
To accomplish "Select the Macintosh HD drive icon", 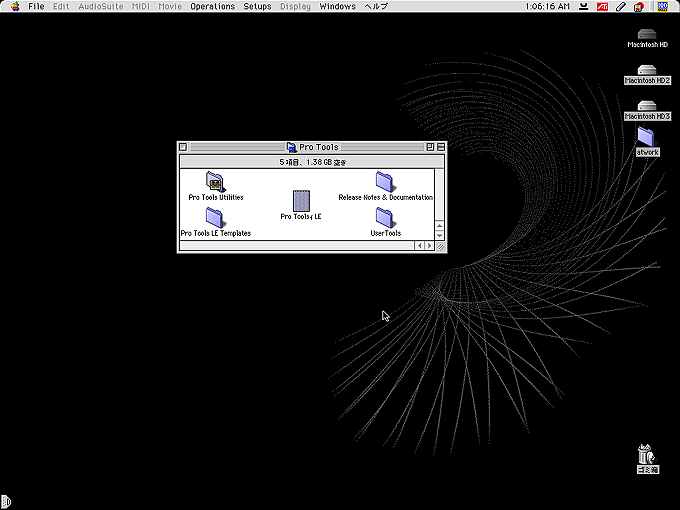I will tap(647, 34).
